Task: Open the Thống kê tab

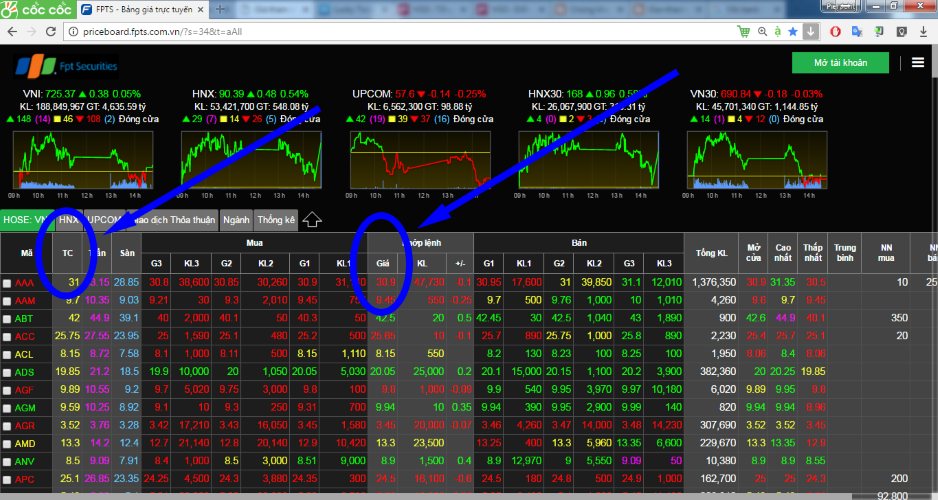Action: [276, 219]
